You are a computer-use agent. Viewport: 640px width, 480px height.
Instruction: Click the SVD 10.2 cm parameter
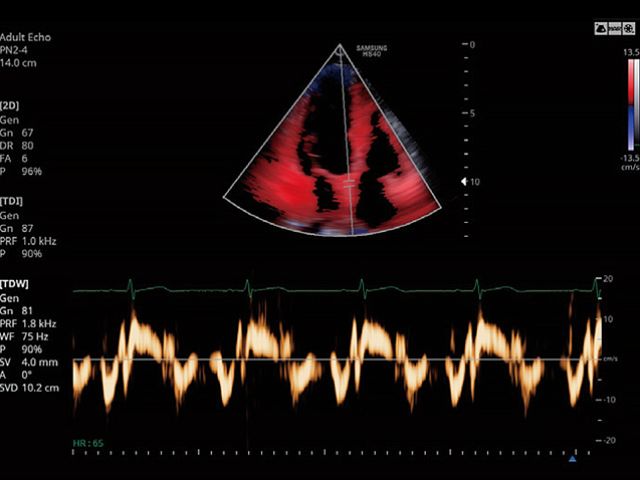click(x=29, y=388)
